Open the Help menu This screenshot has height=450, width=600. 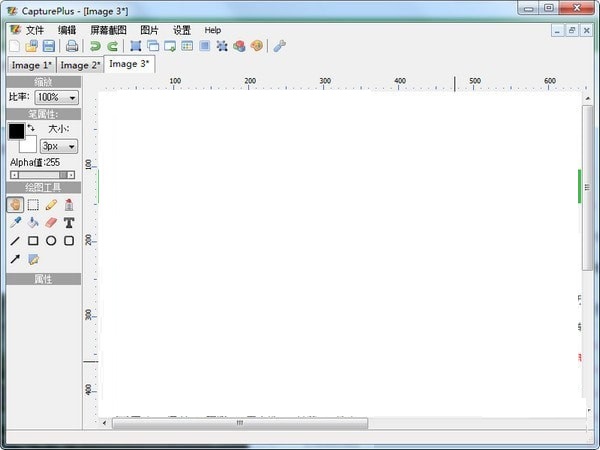point(213,30)
